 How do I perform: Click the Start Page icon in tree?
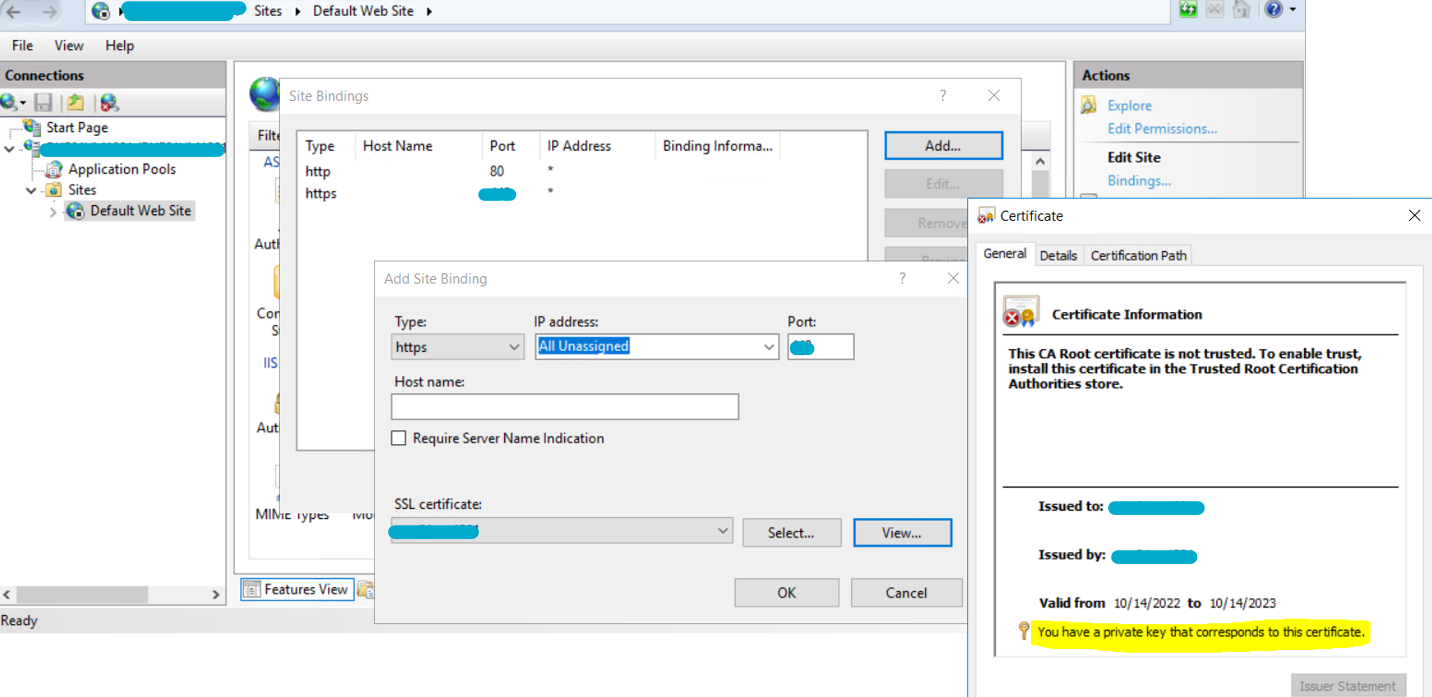(x=32, y=127)
